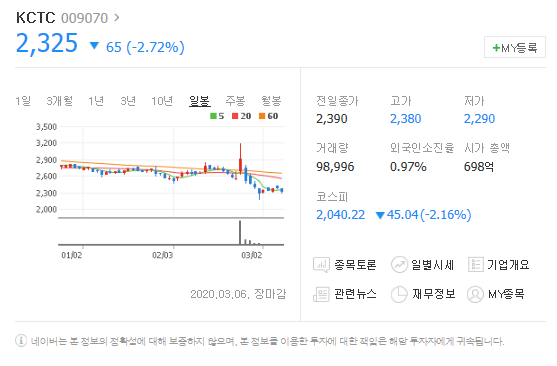
Task: Click the 3,500 price axis label
Action: pos(47,127)
